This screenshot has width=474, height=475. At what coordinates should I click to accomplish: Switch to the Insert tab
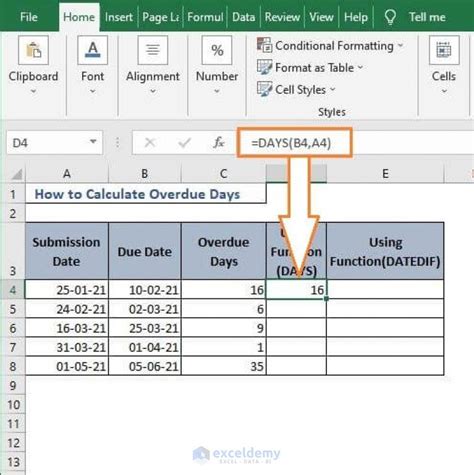[x=119, y=17]
